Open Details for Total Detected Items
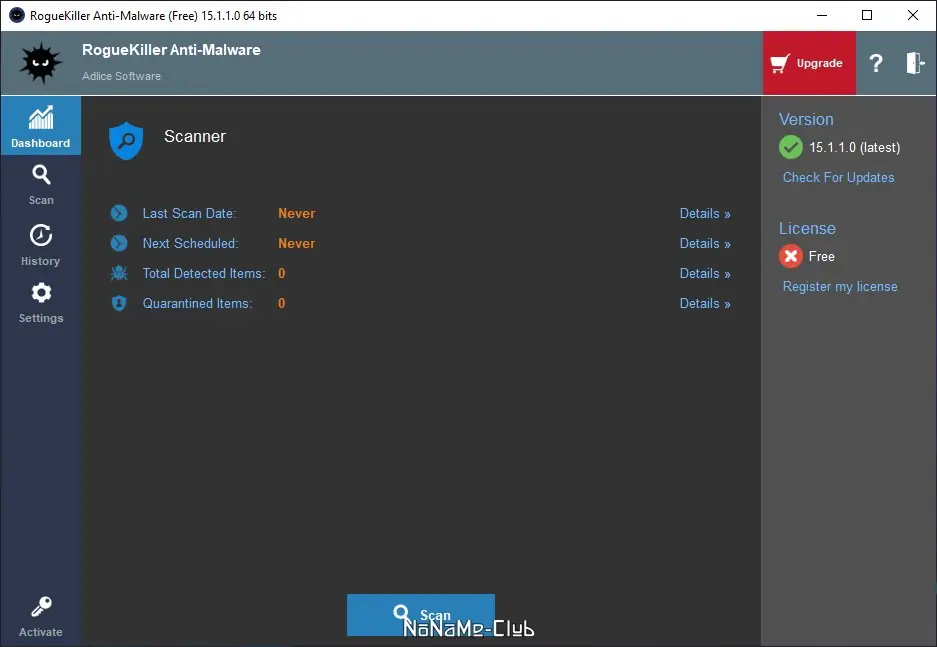This screenshot has width=937, height=647. 705,273
